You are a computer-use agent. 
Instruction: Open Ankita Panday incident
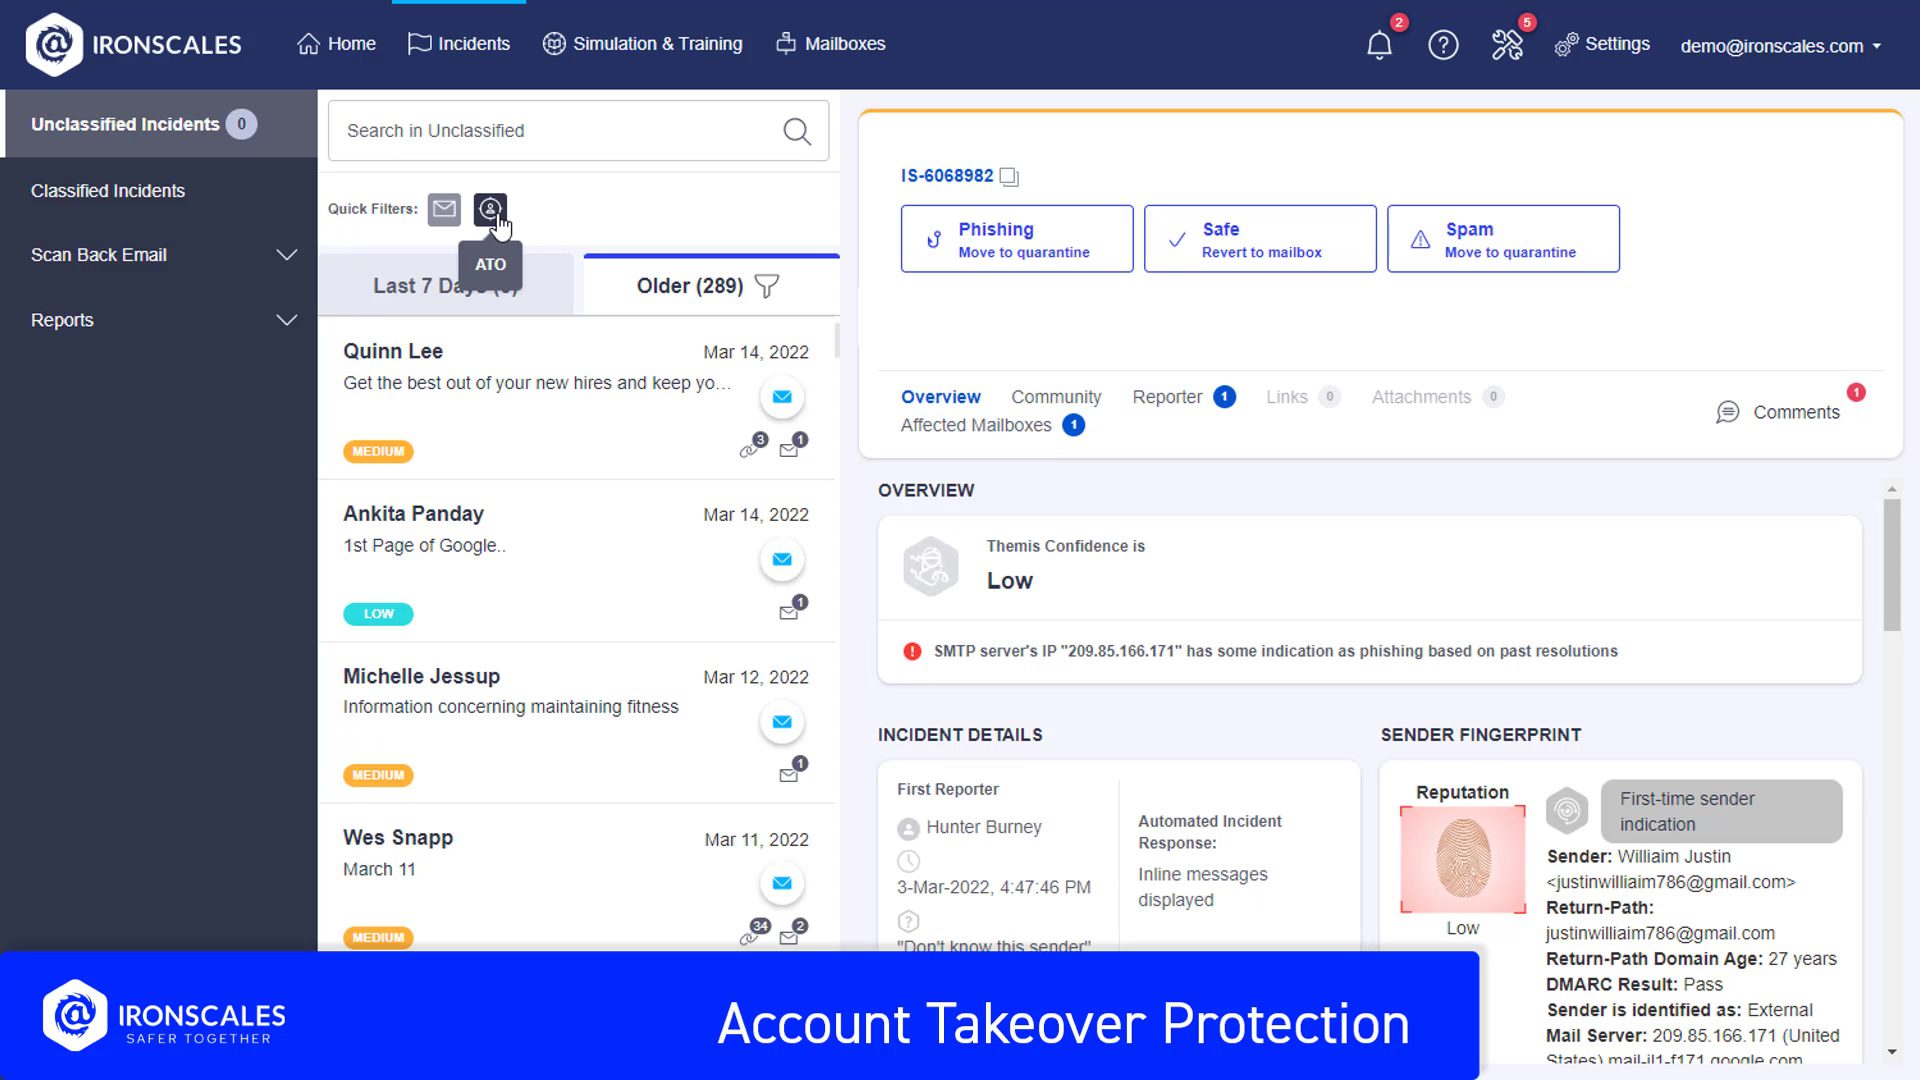(x=577, y=561)
